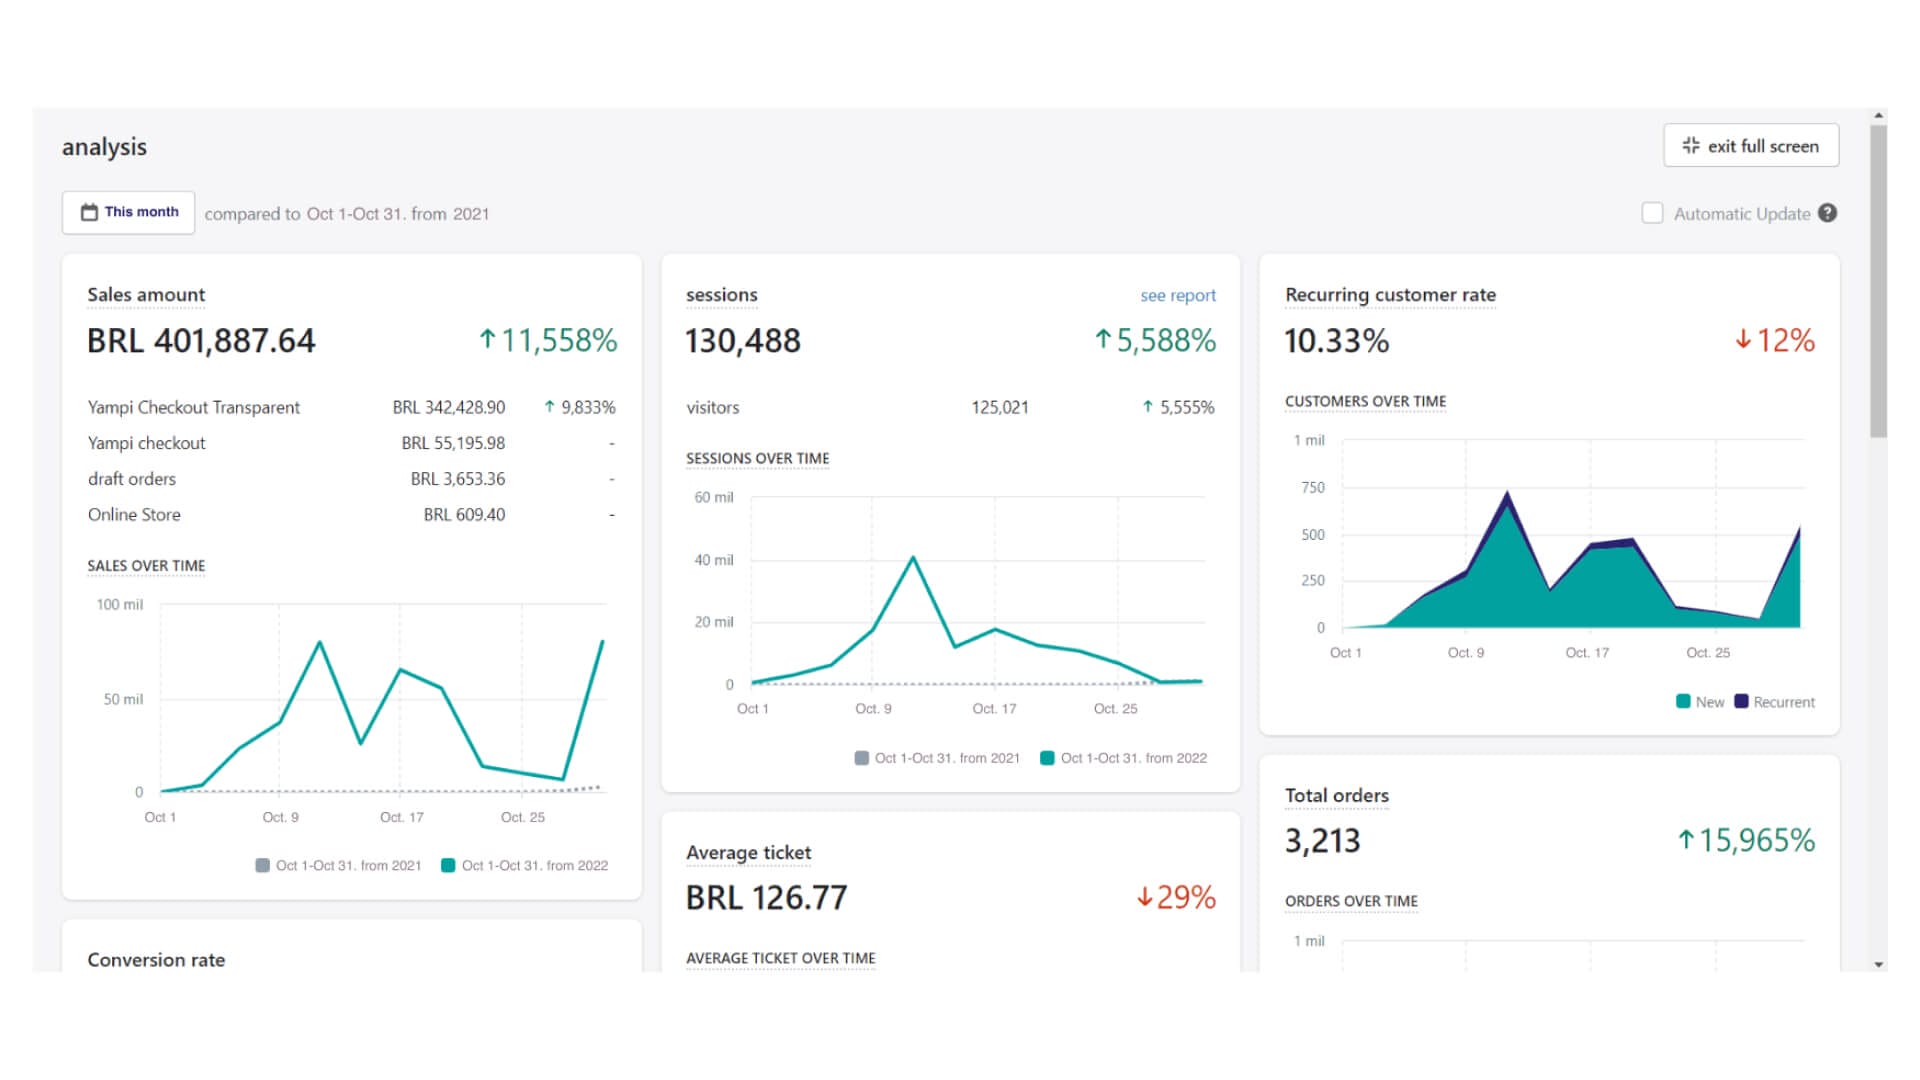Click the red down arrow beside 29%

(1144, 897)
